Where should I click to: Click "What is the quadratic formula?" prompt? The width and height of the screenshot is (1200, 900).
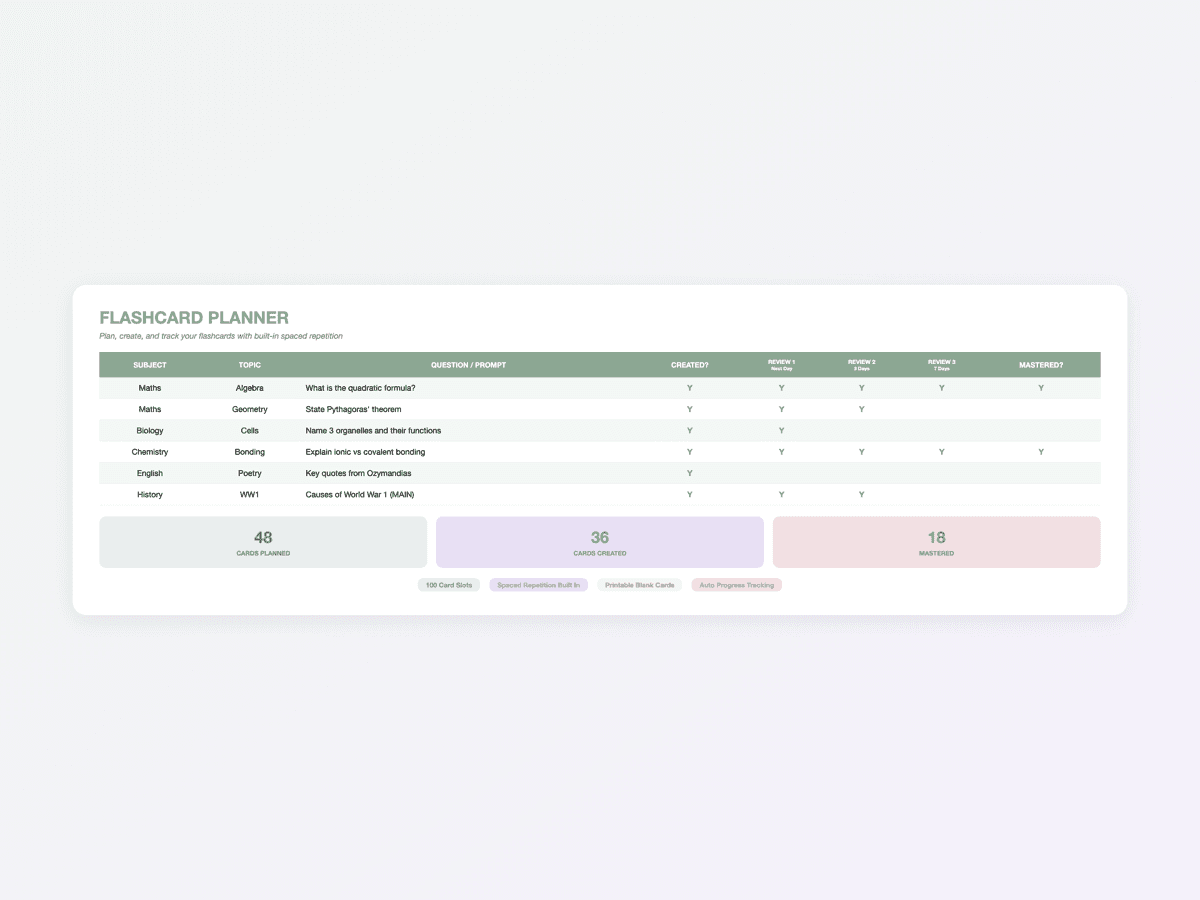(360, 388)
